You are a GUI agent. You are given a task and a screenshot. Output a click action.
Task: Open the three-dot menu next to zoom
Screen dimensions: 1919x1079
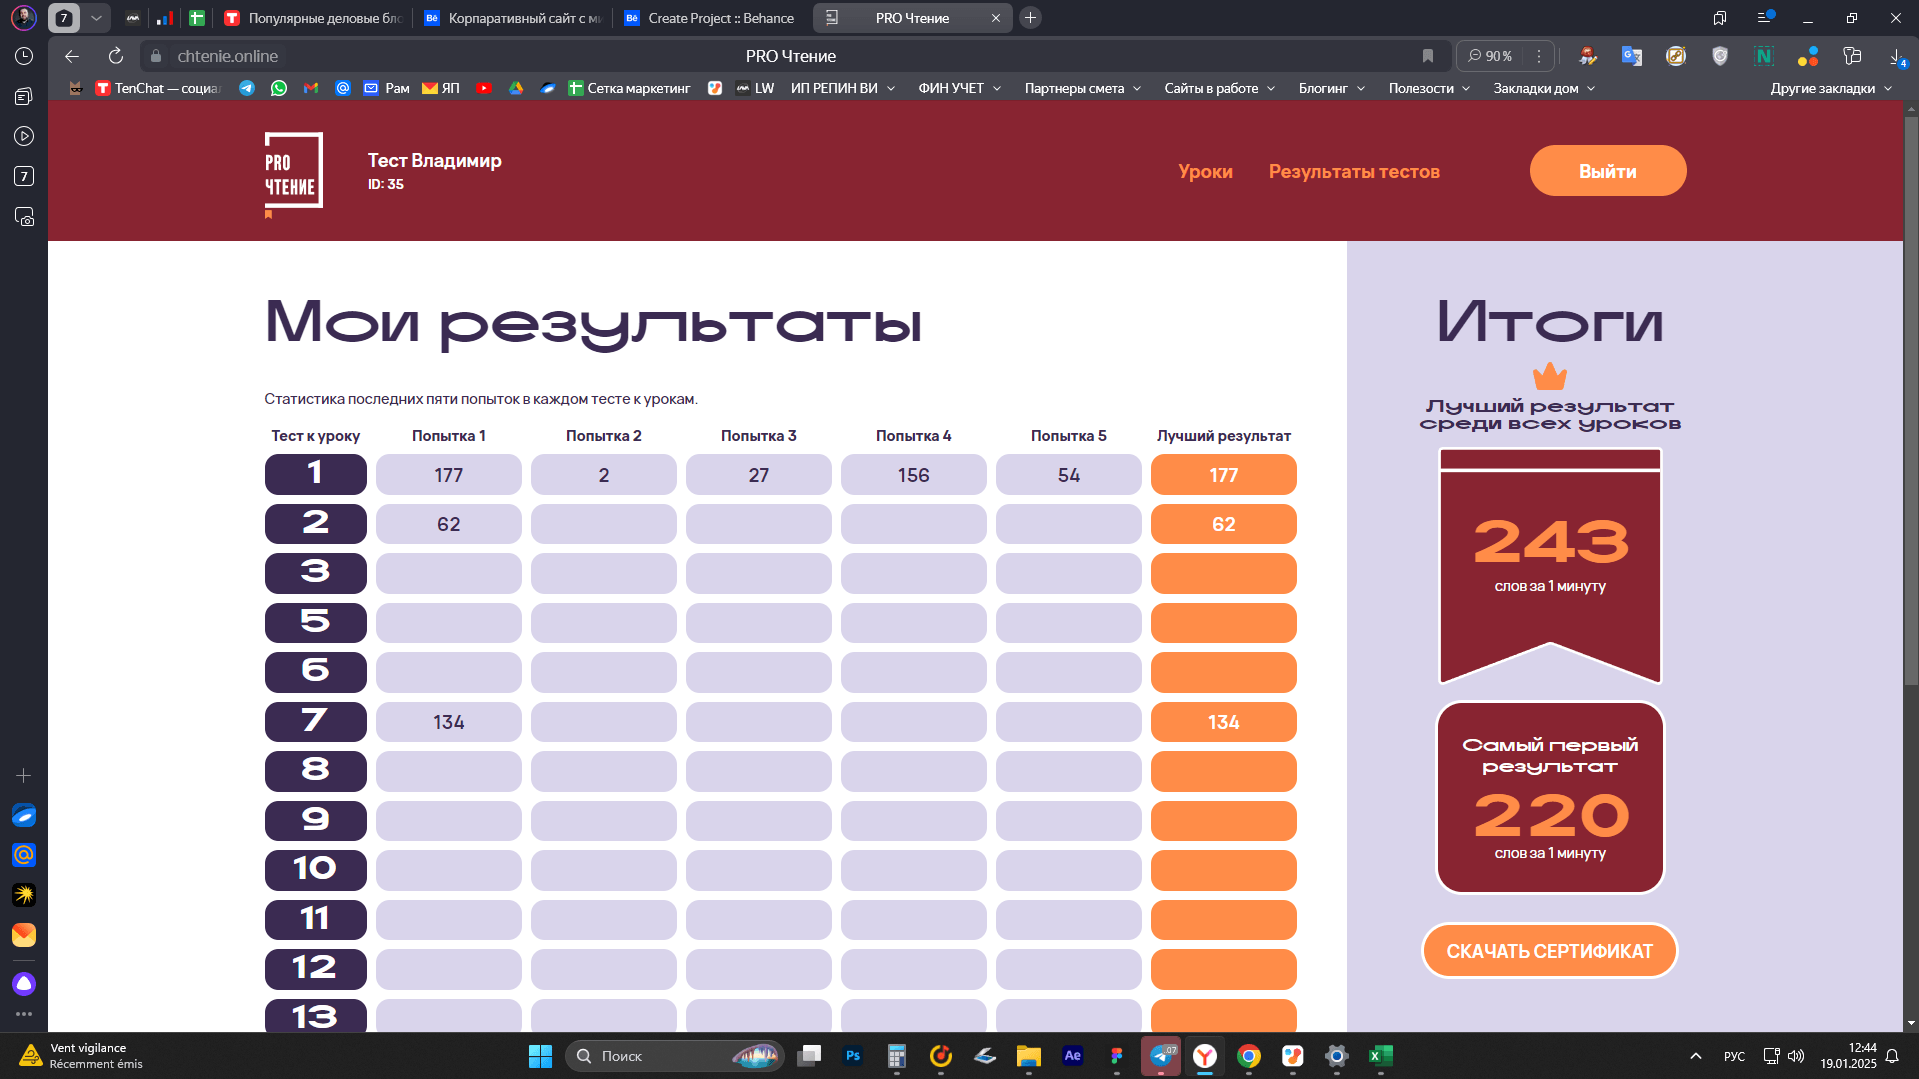(x=1539, y=56)
